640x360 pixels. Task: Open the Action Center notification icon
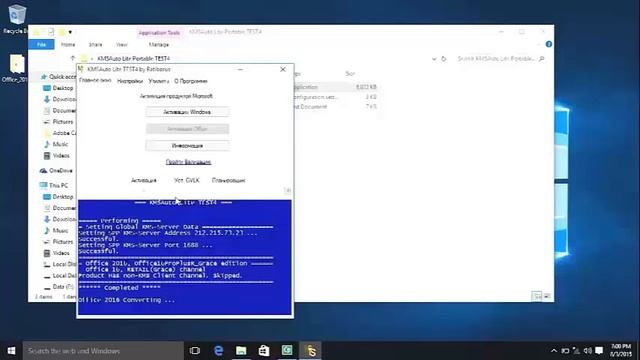coord(599,351)
